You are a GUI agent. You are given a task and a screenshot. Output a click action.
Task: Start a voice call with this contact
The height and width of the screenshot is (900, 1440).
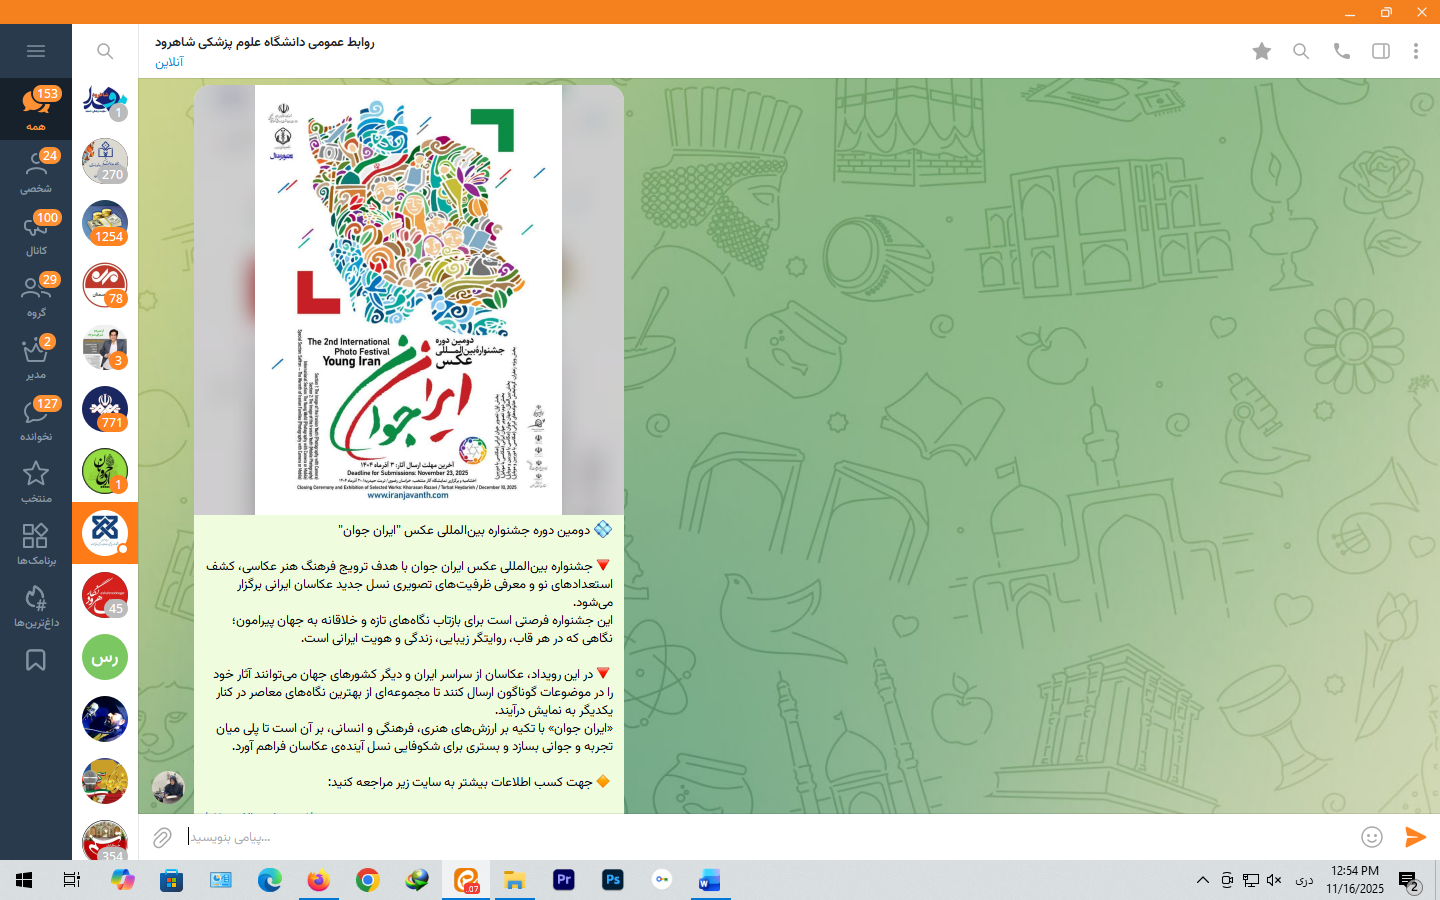(x=1341, y=51)
